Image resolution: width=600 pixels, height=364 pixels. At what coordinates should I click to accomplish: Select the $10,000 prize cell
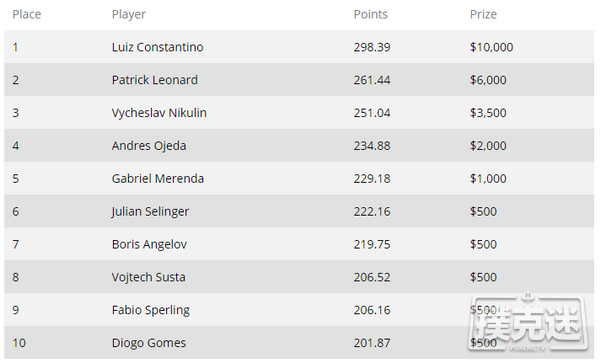pos(491,47)
